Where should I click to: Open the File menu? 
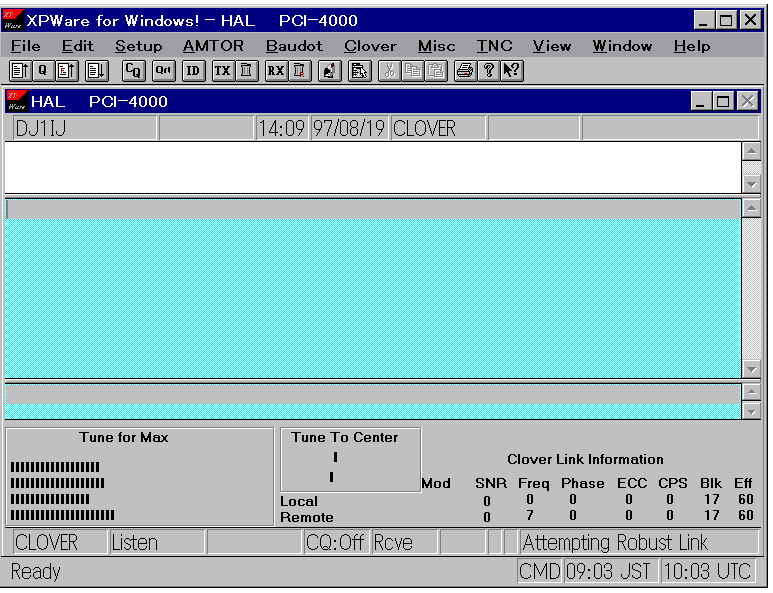point(26,46)
